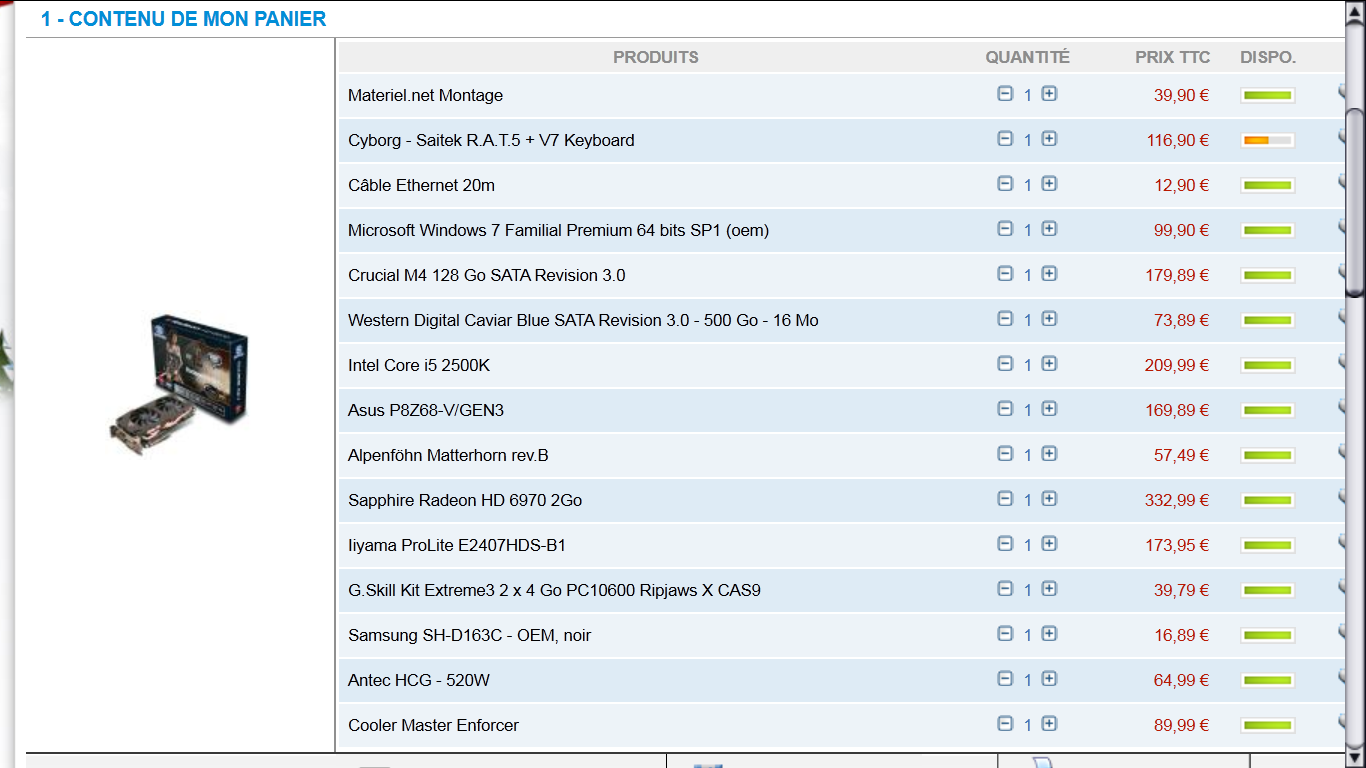
Task: Open the Alpenföhn Matterhorn rev.B product link
Action: tap(448, 456)
